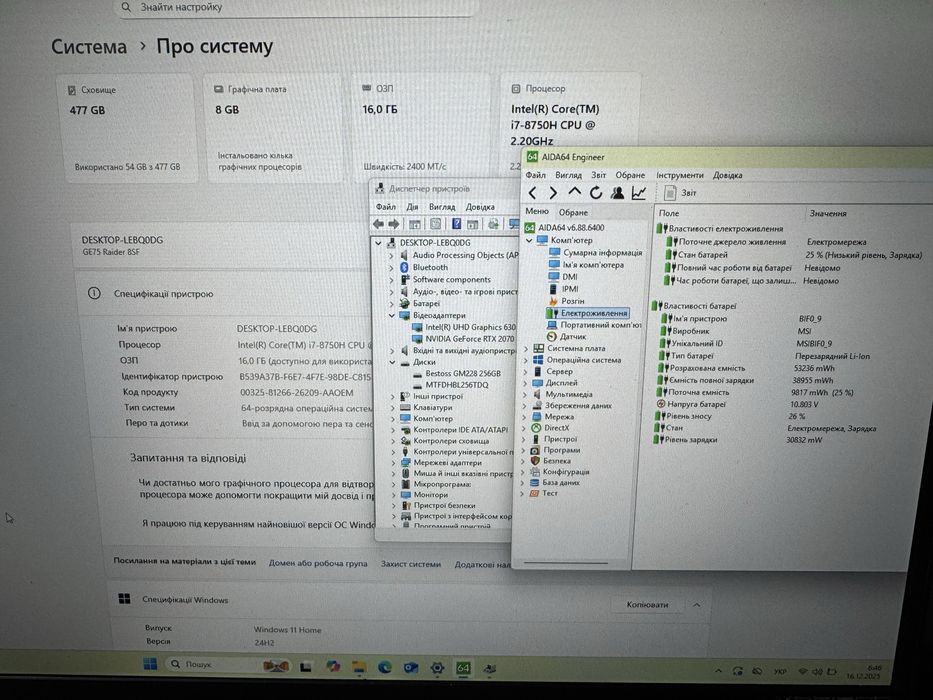Open Дія menu in Device Manager

[412, 207]
